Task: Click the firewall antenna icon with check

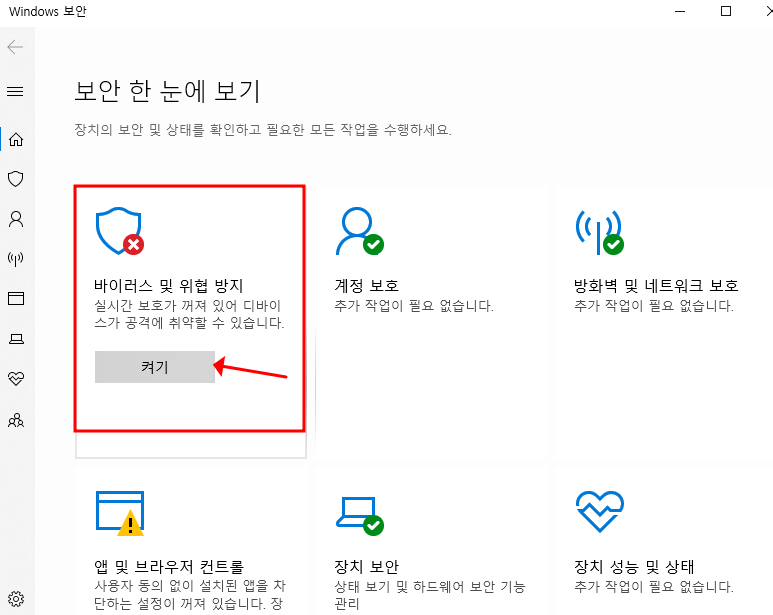Action: (x=599, y=232)
